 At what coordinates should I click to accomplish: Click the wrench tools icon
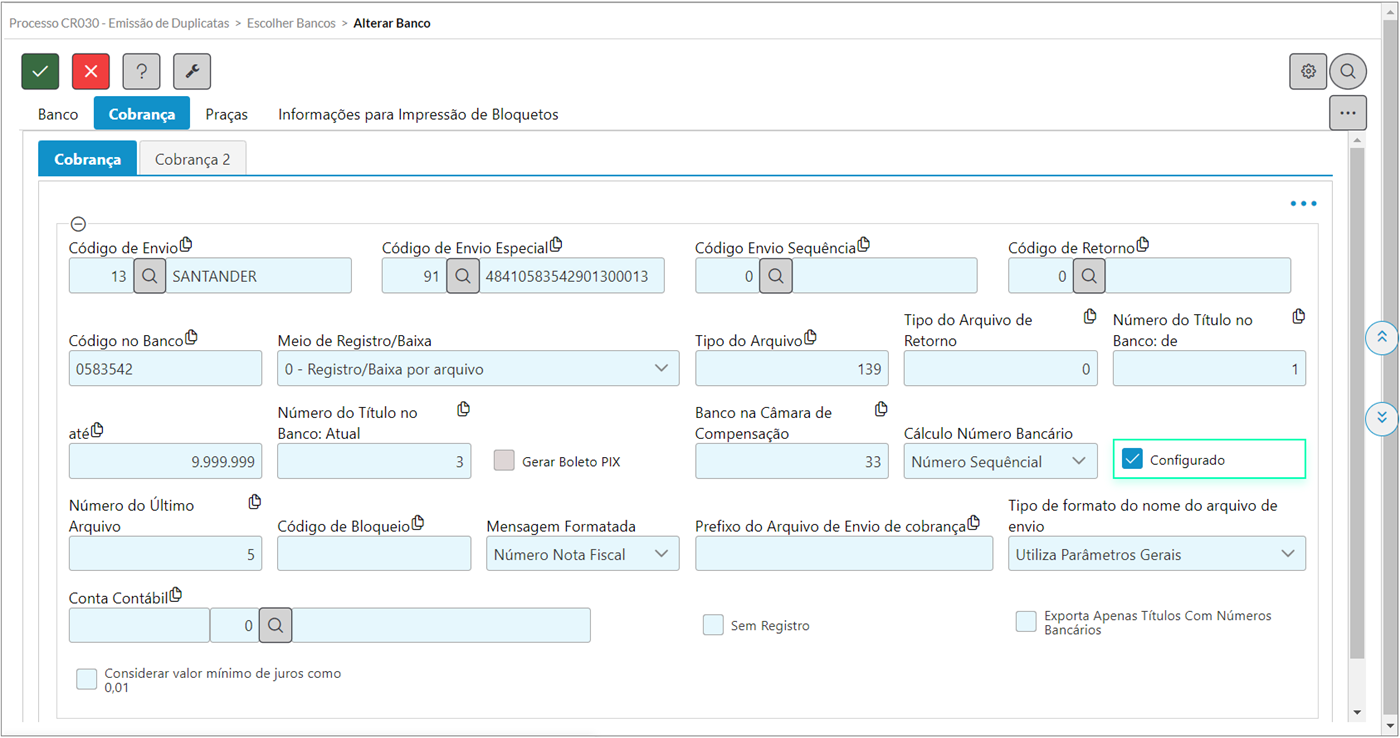point(192,72)
